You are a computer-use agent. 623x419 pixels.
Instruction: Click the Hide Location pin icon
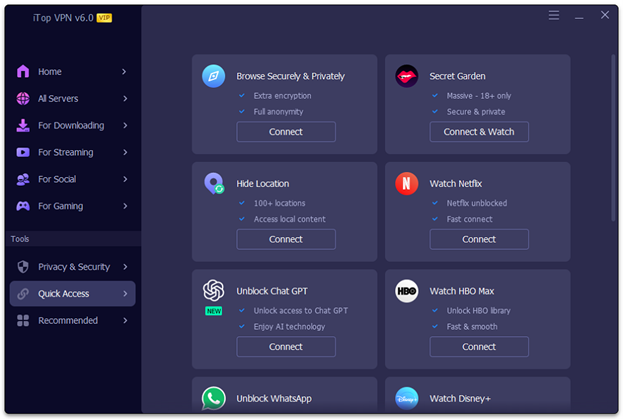(214, 183)
